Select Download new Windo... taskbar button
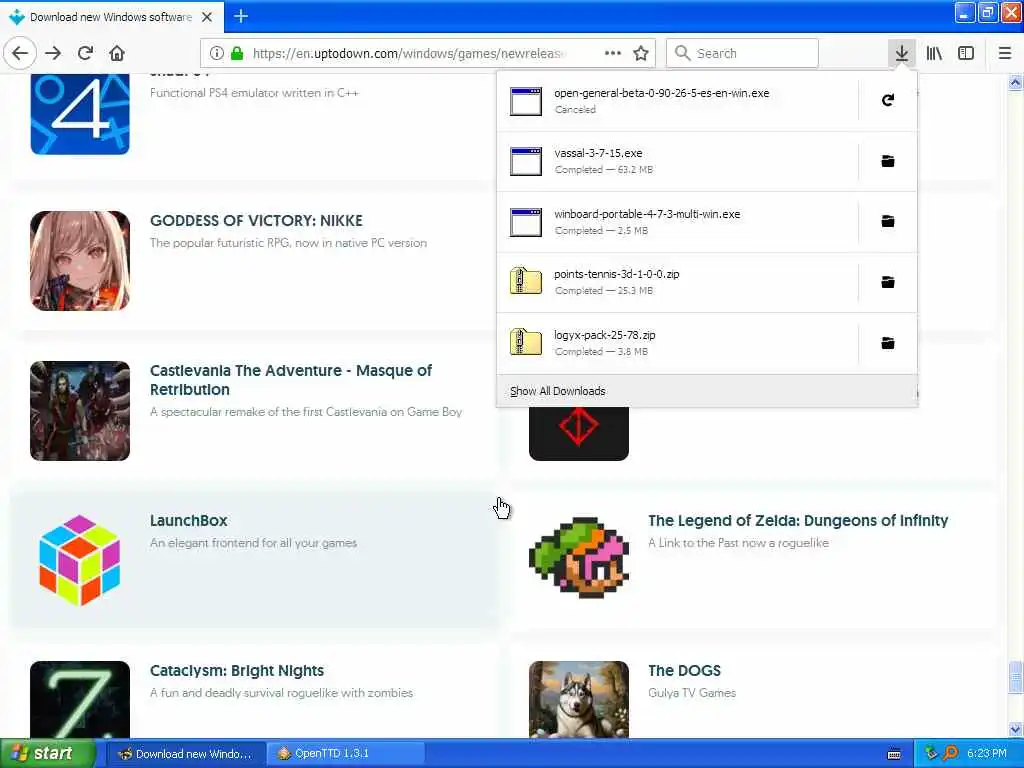Image resolution: width=1024 pixels, height=768 pixels. coord(186,754)
